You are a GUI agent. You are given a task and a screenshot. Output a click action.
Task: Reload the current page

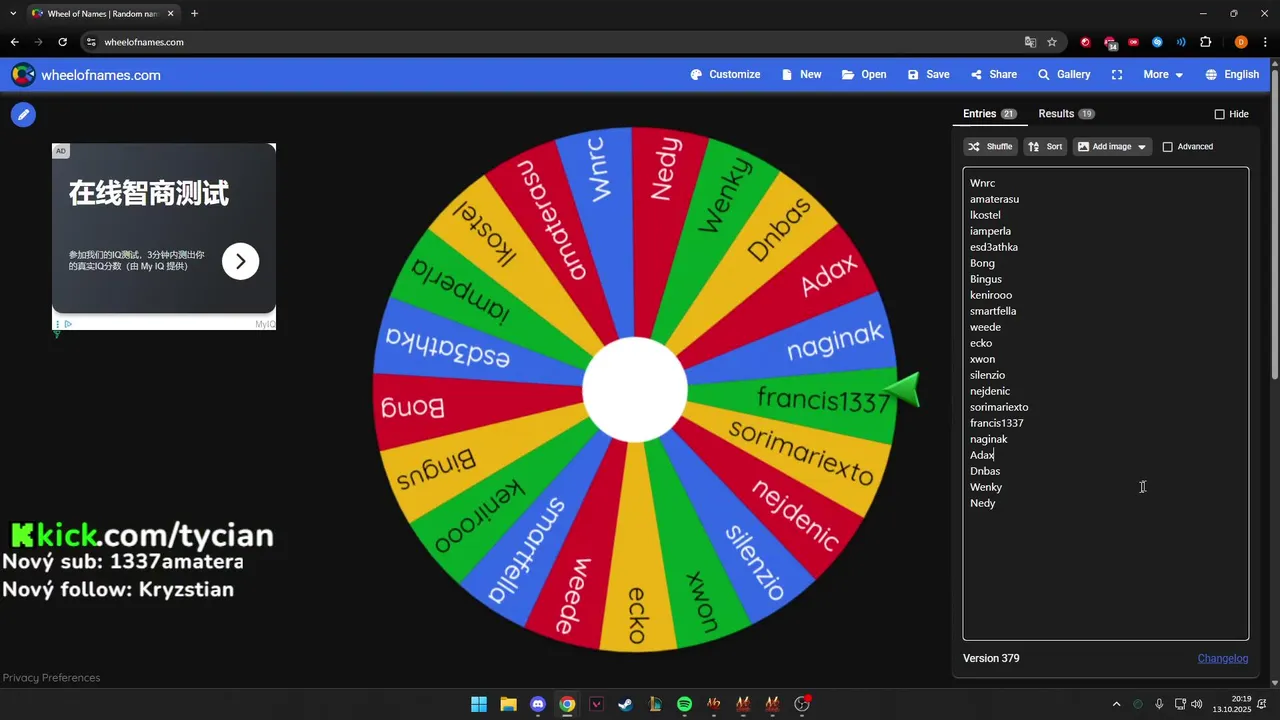[62, 42]
